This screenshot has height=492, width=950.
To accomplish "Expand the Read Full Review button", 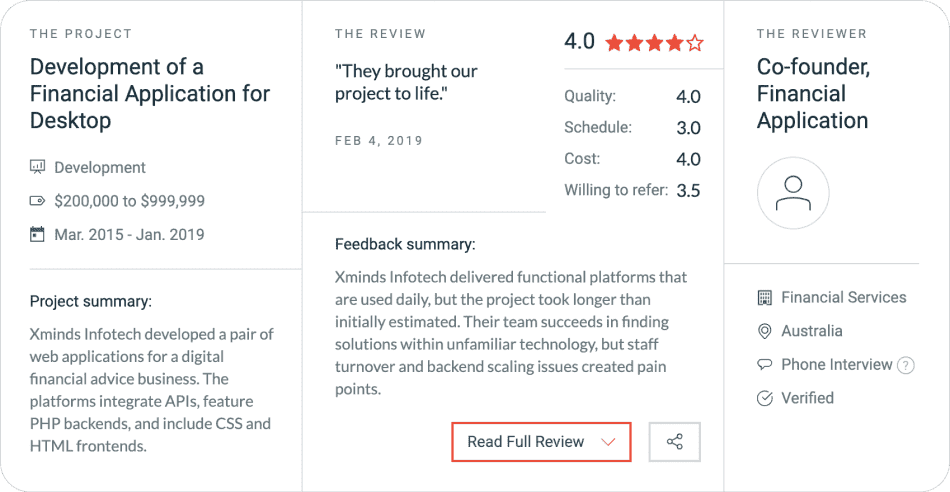I will (x=541, y=442).
